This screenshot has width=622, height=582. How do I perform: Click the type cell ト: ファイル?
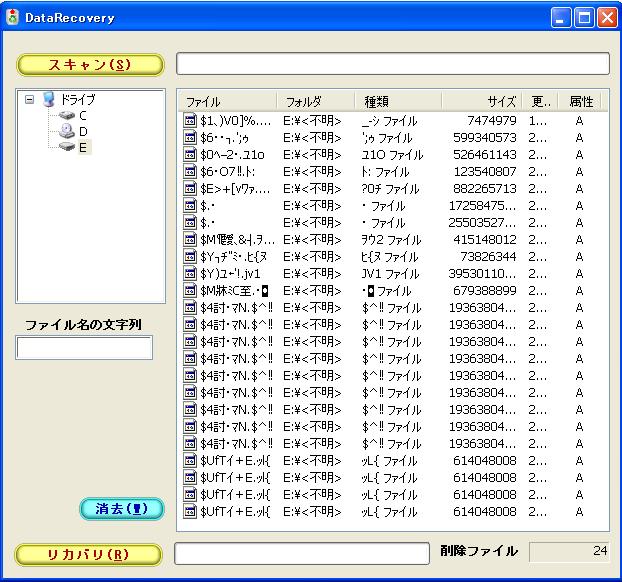(x=385, y=171)
